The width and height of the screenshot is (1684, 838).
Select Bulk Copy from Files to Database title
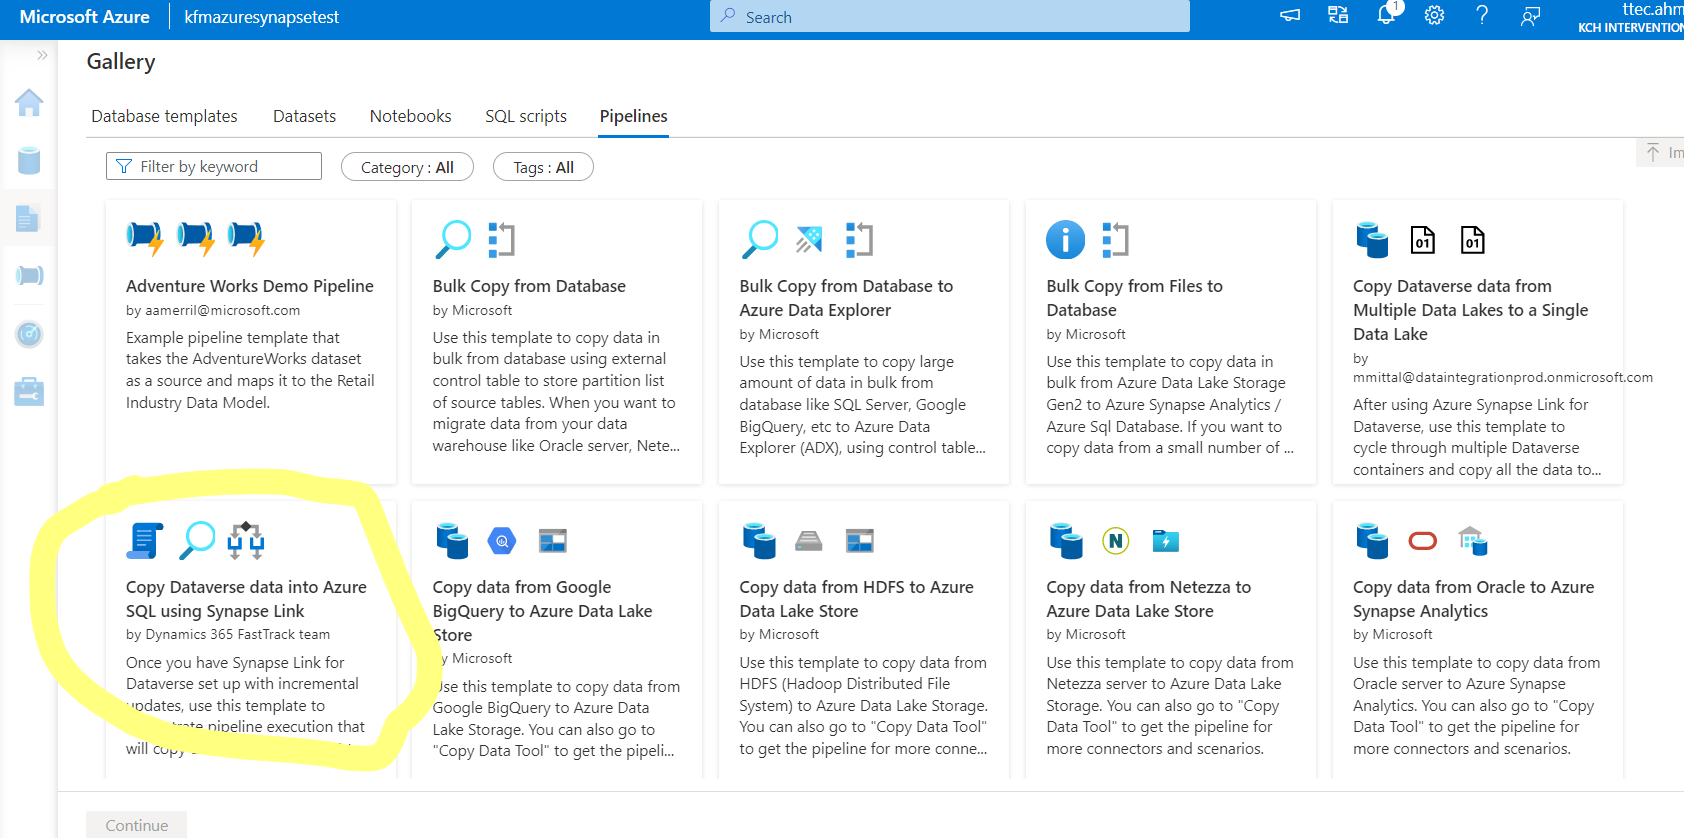[x=1134, y=298]
